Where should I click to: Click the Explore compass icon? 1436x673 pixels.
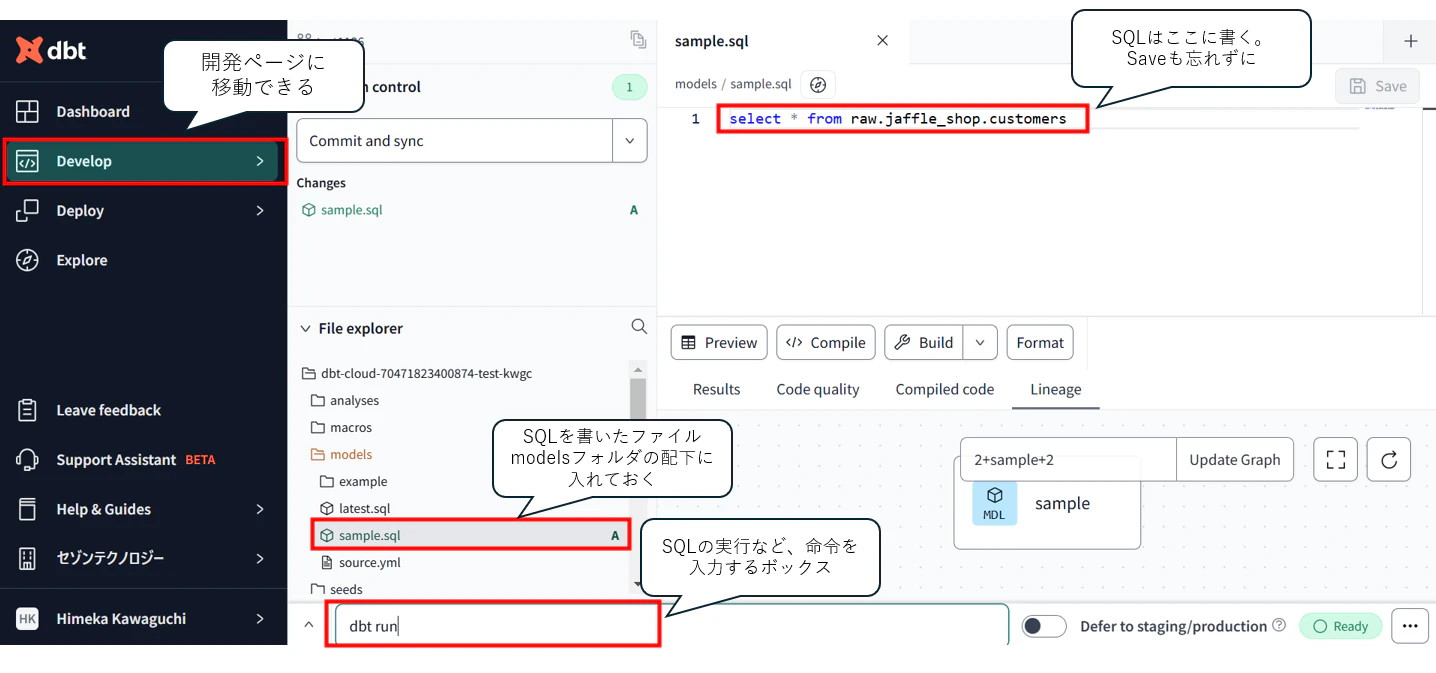click(27, 260)
